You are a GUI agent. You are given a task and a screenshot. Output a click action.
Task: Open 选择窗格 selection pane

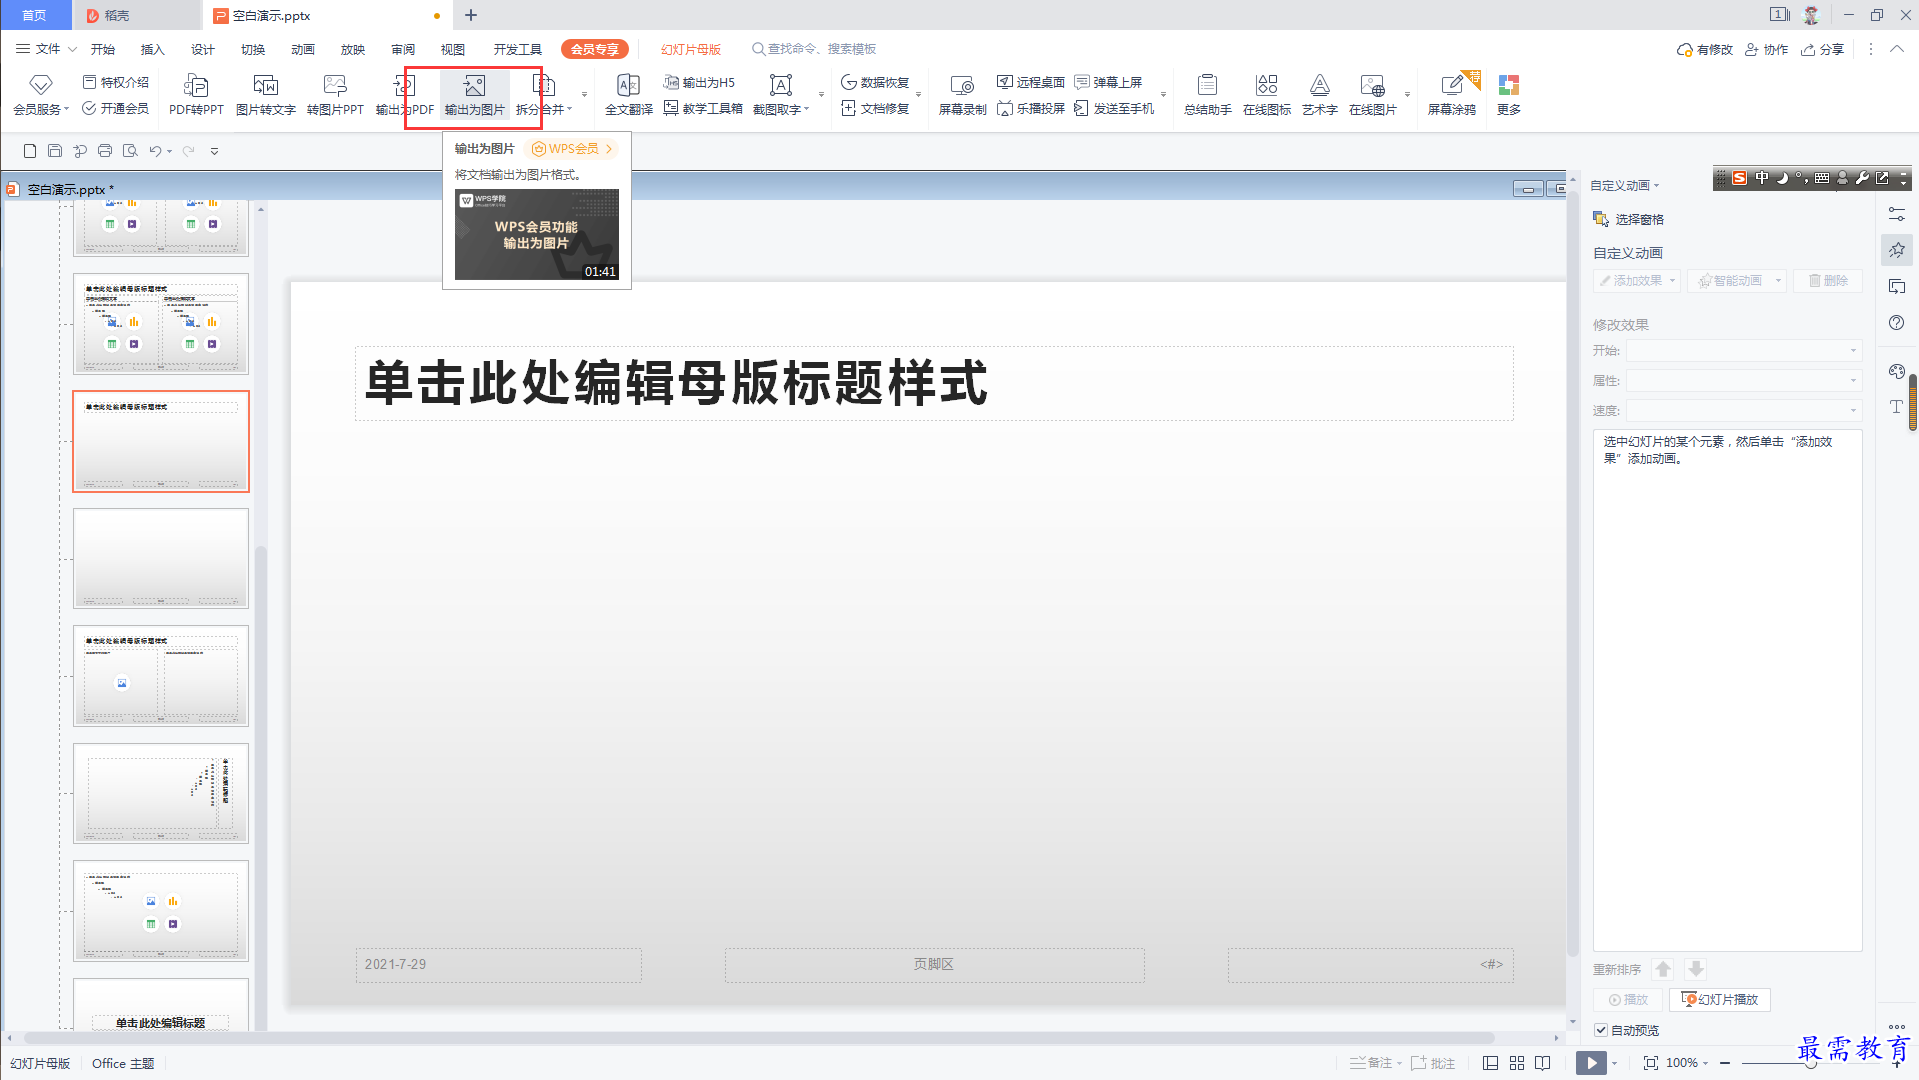[1629, 219]
